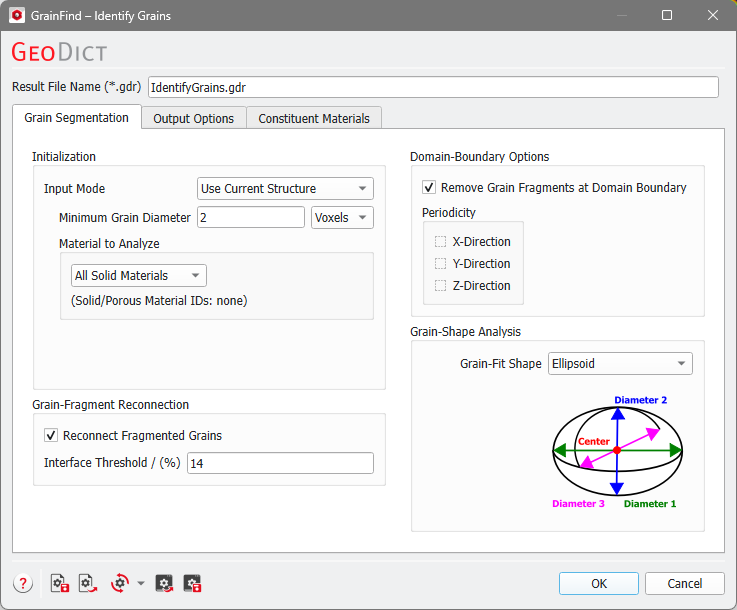Click the ellipsoid diameter diagram image
The image size is (737, 610).
click(x=617, y=452)
